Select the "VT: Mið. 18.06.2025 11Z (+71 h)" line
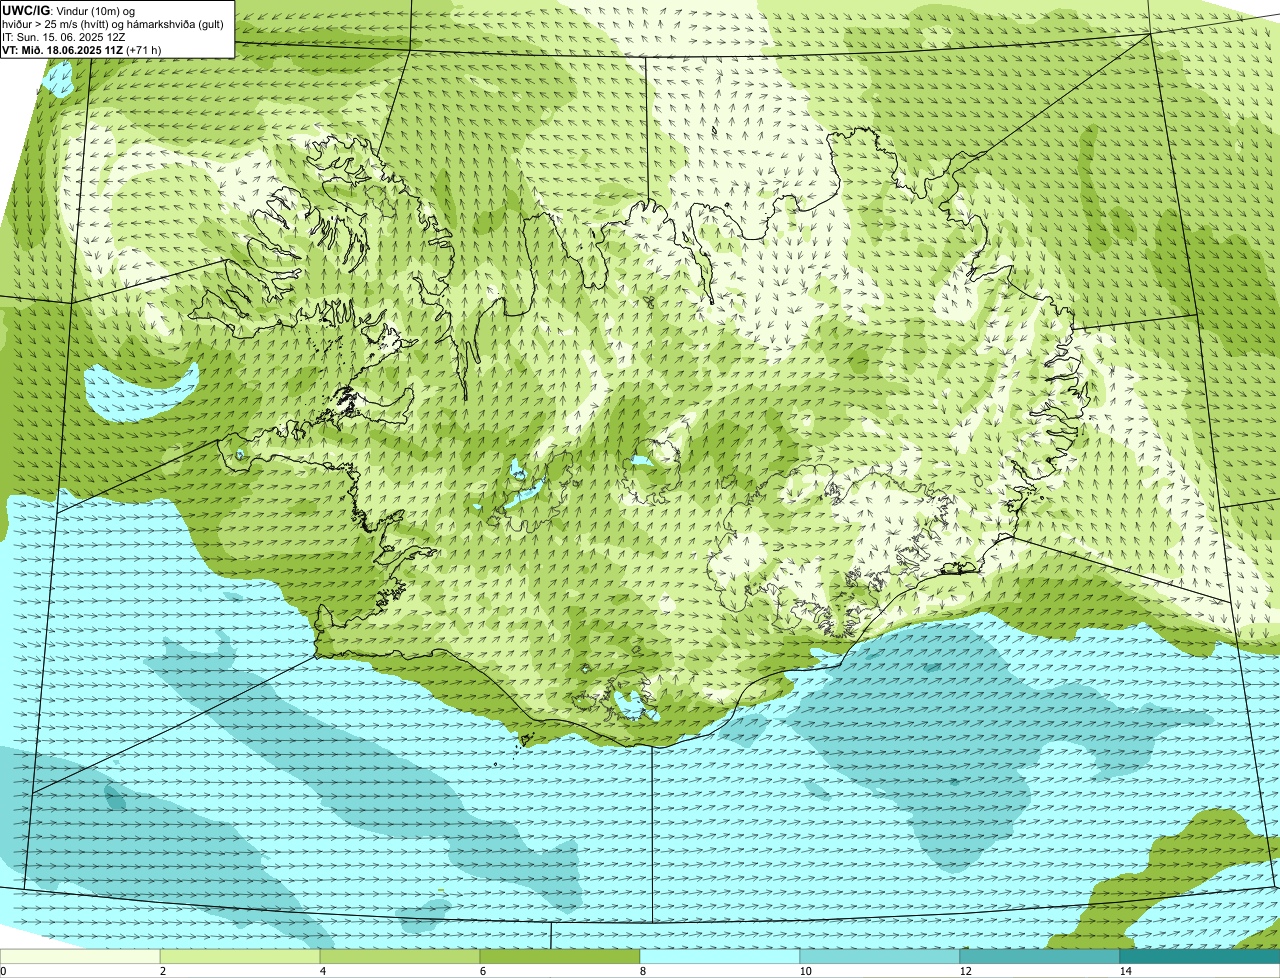The width and height of the screenshot is (1280, 978). coord(82,50)
